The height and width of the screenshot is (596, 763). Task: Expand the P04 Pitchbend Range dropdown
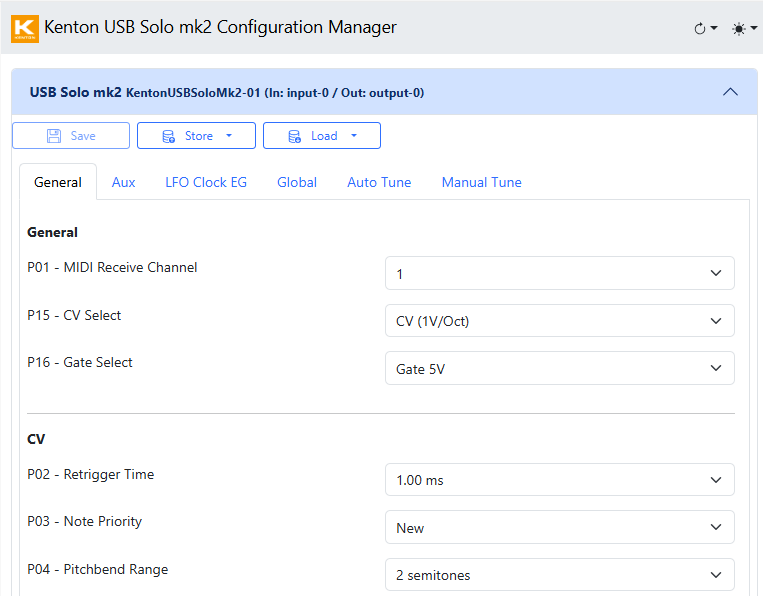point(559,575)
